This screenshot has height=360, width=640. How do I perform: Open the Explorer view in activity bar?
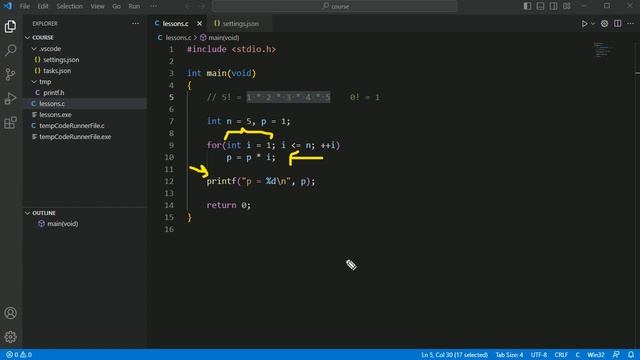tap(11, 27)
